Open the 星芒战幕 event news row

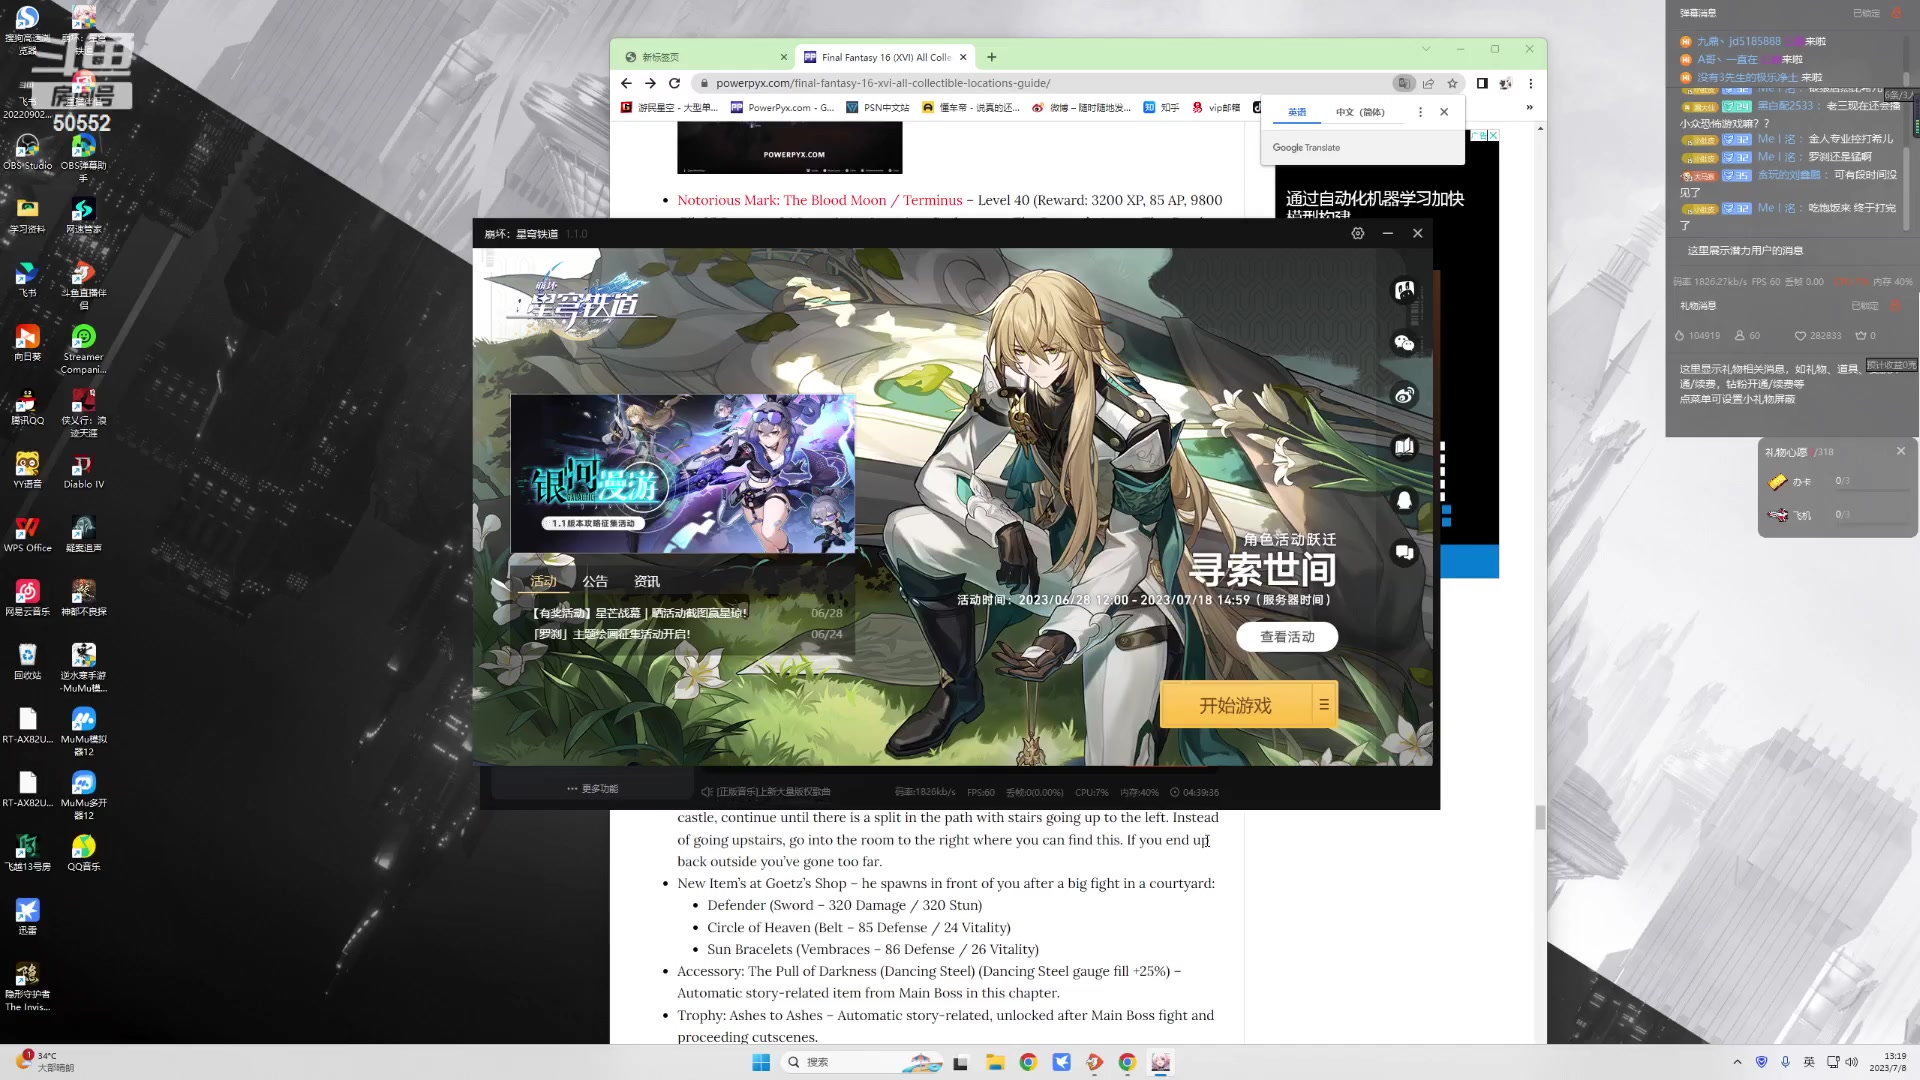(x=687, y=613)
